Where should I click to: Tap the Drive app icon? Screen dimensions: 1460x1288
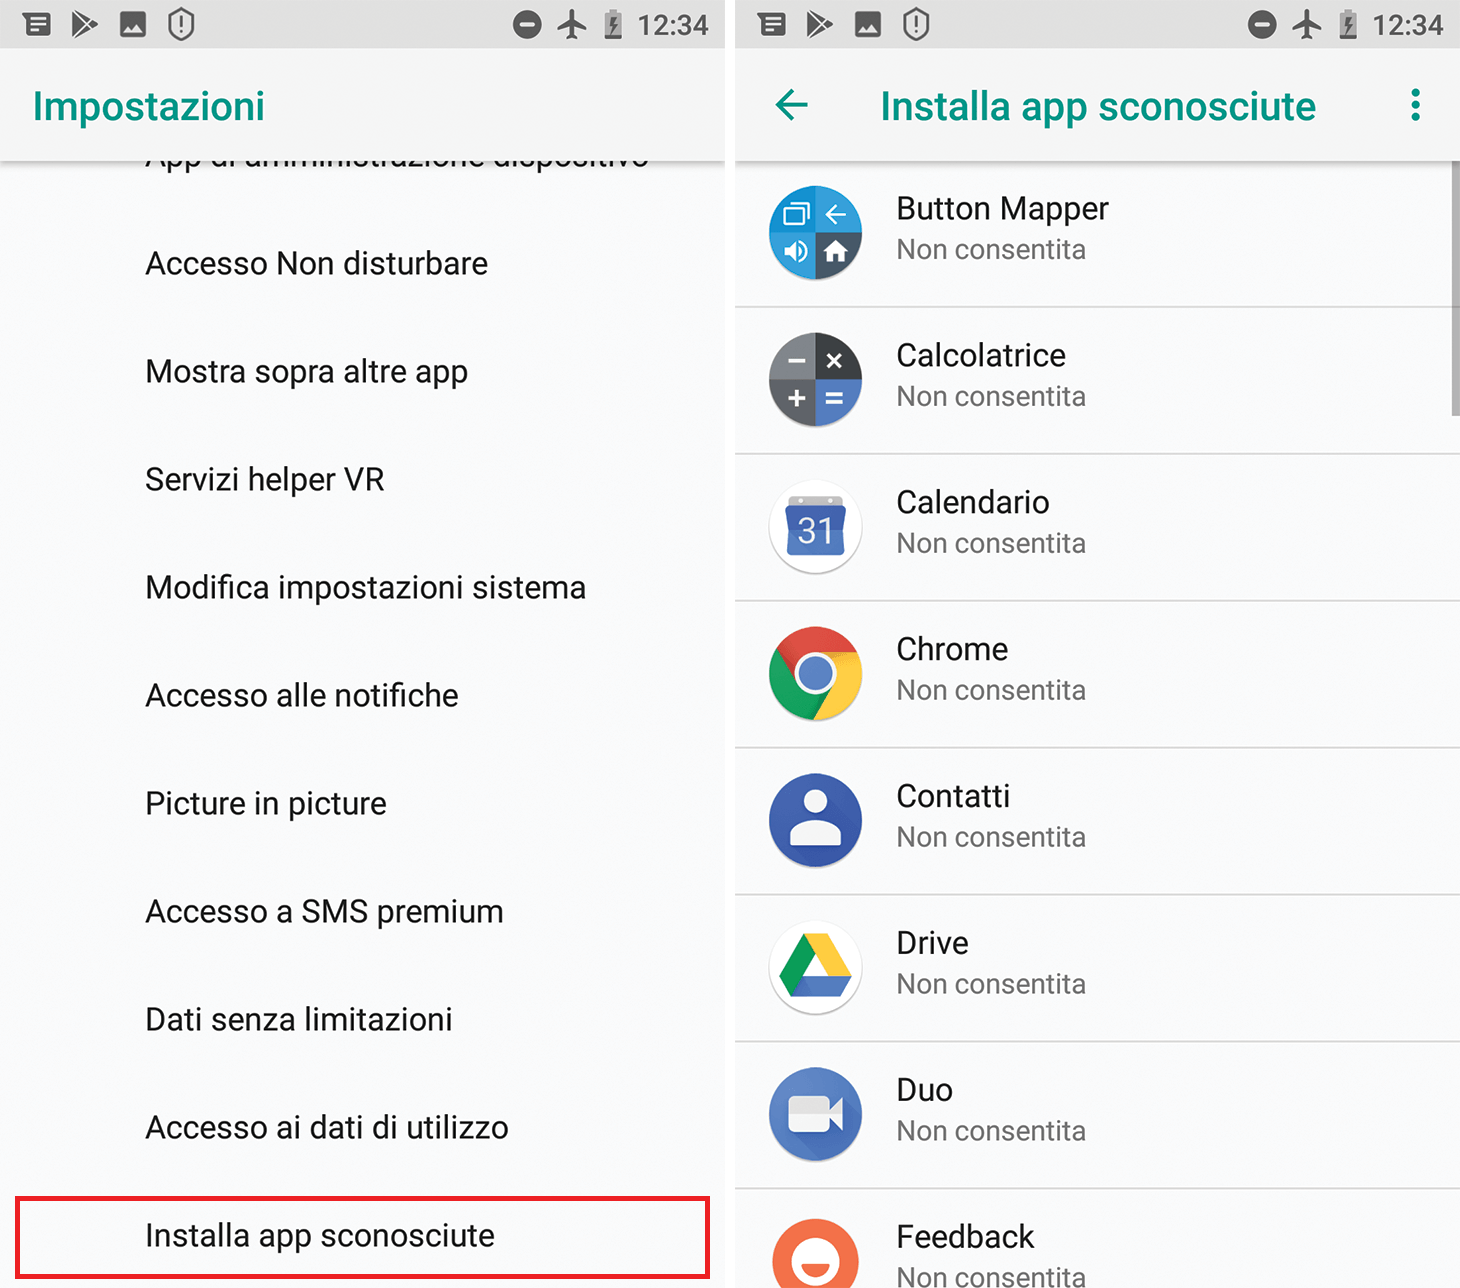815,967
